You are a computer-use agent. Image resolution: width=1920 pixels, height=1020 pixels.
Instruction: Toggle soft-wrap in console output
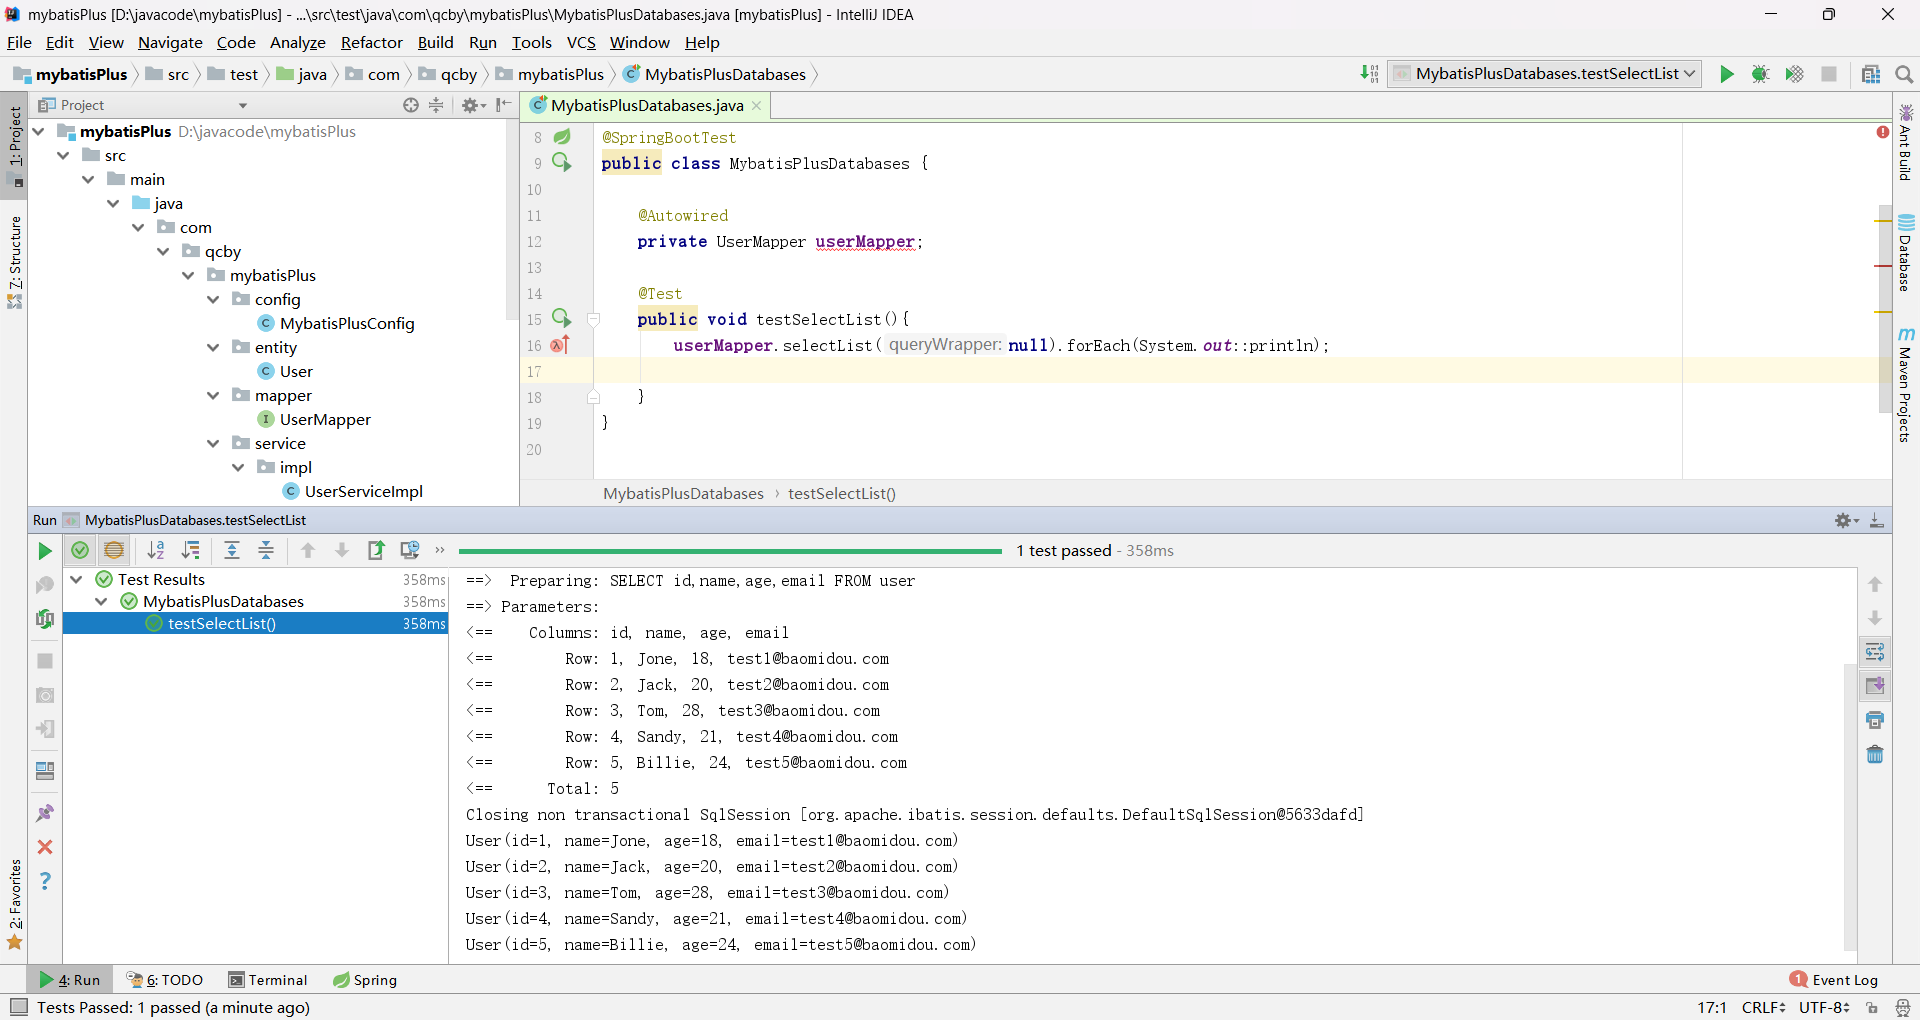pos(1875,652)
